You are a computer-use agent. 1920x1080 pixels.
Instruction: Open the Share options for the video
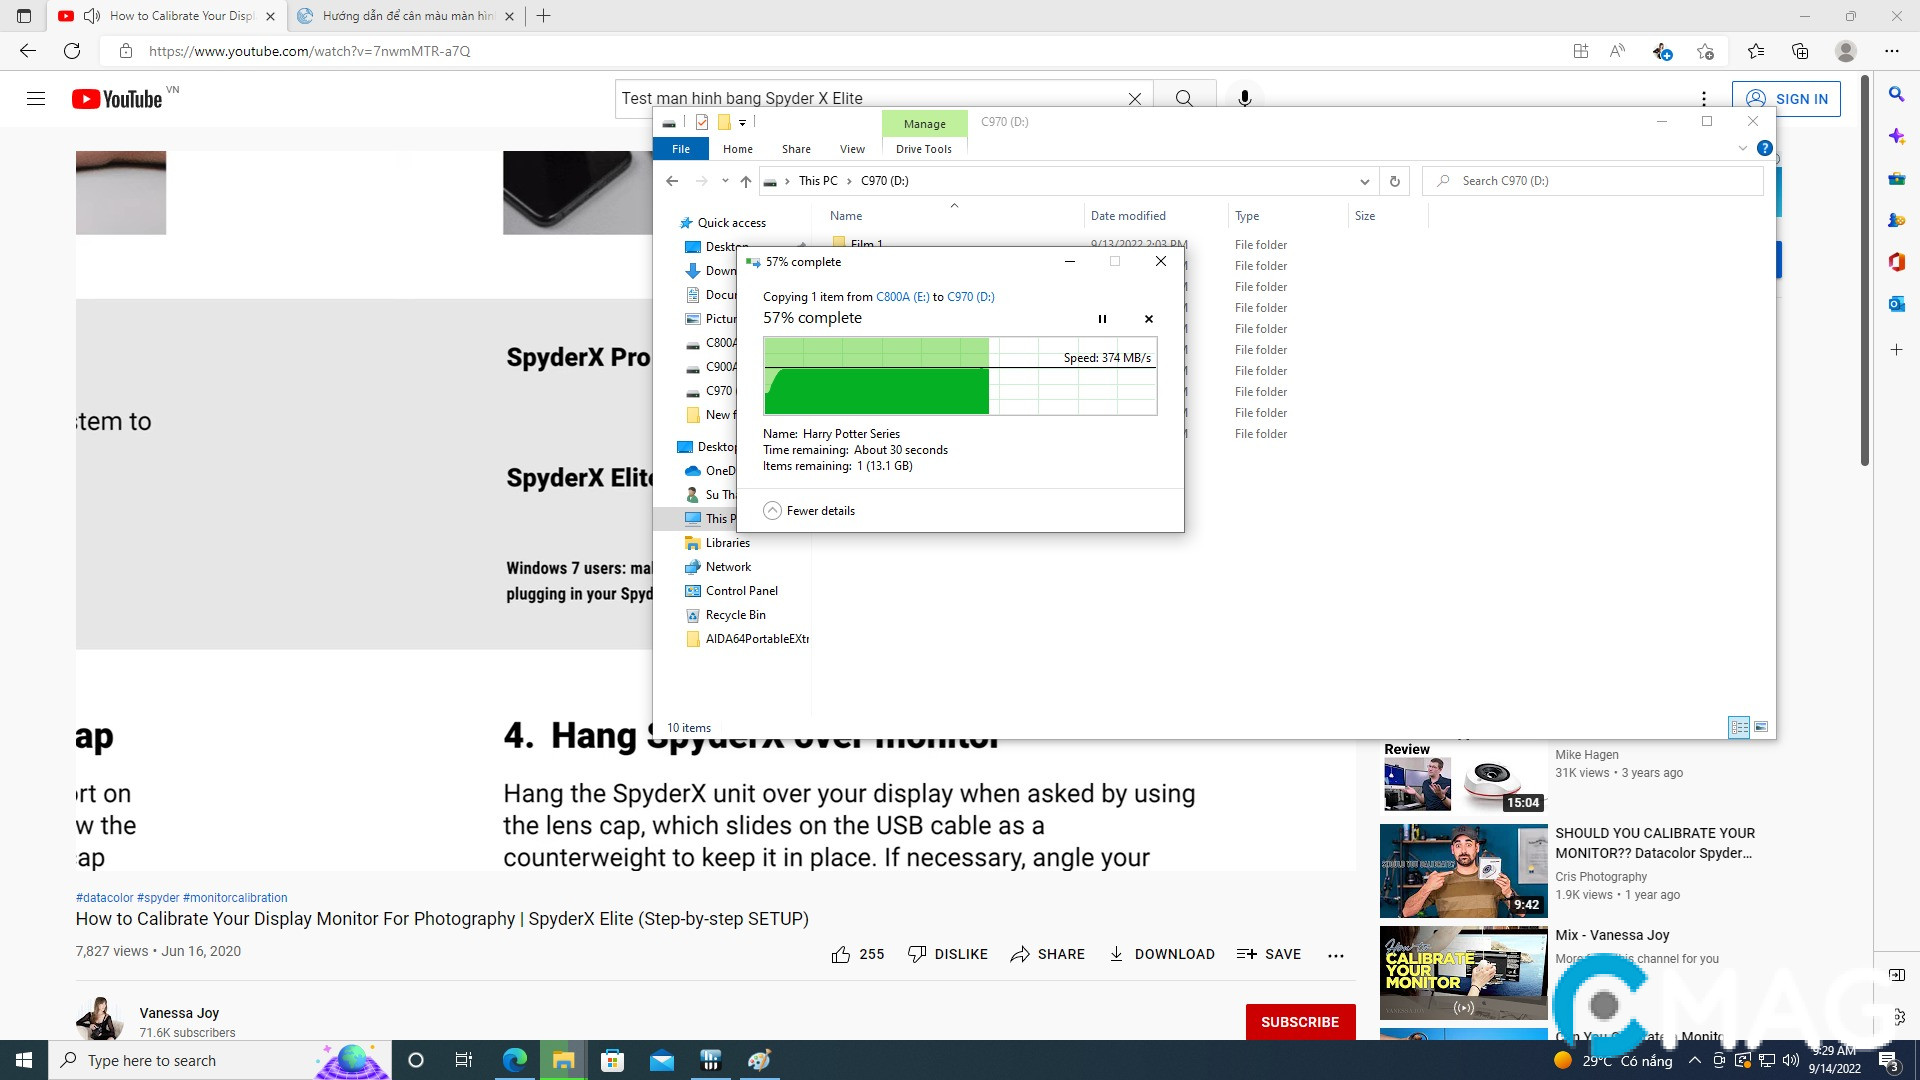1047,954
